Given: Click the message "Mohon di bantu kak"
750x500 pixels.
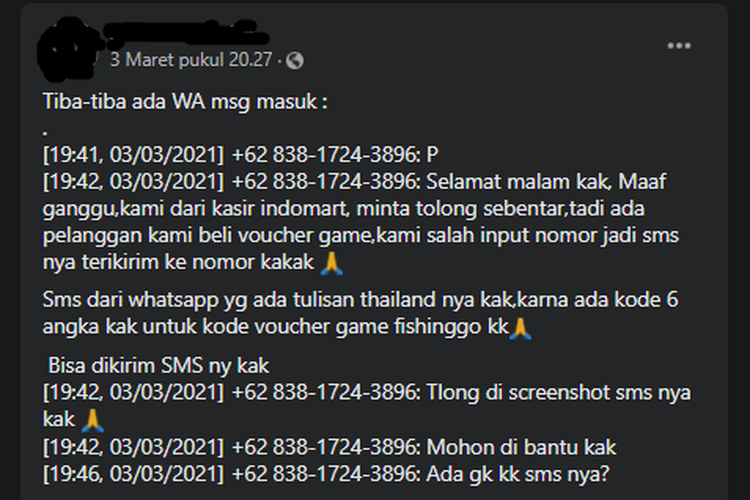Looking at the screenshot, I should click(x=521, y=447).
